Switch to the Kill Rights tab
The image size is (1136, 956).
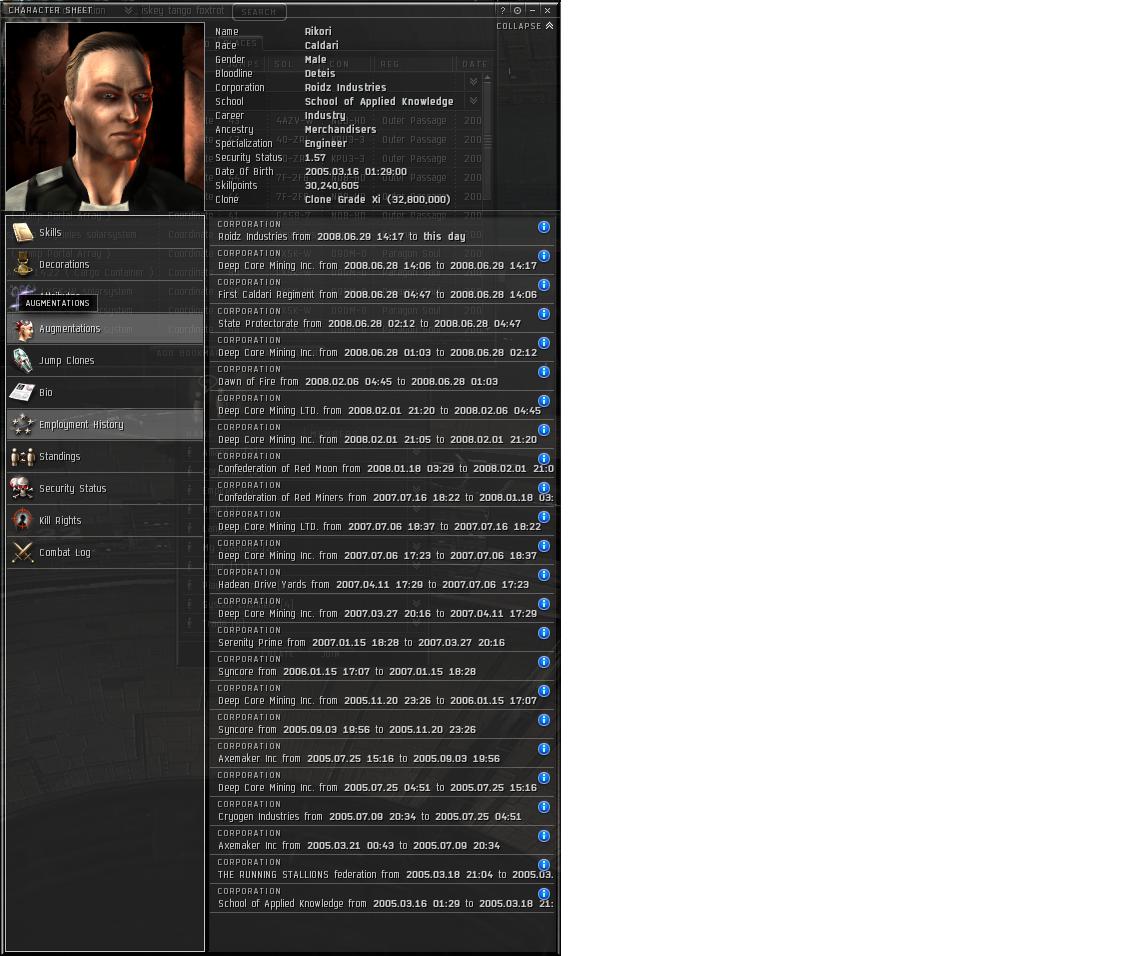tap(105, 520)
